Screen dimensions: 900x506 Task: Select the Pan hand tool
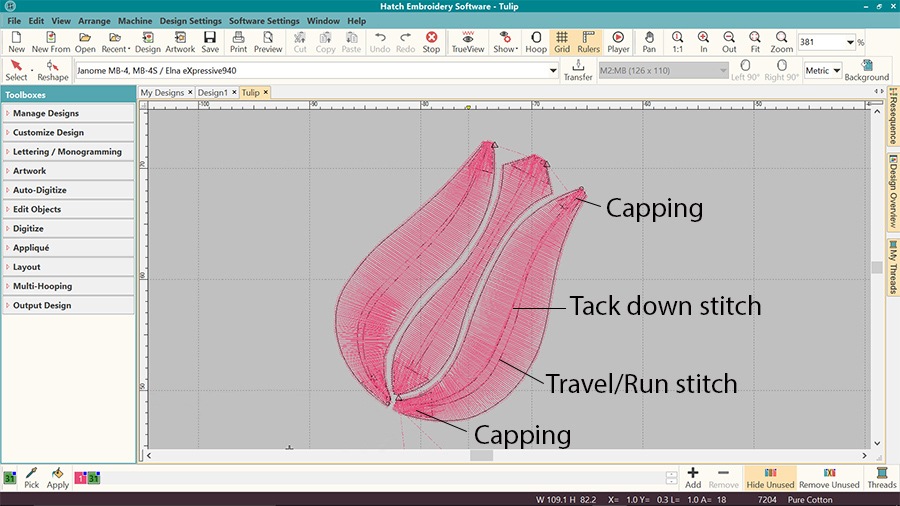click(650, 41)
